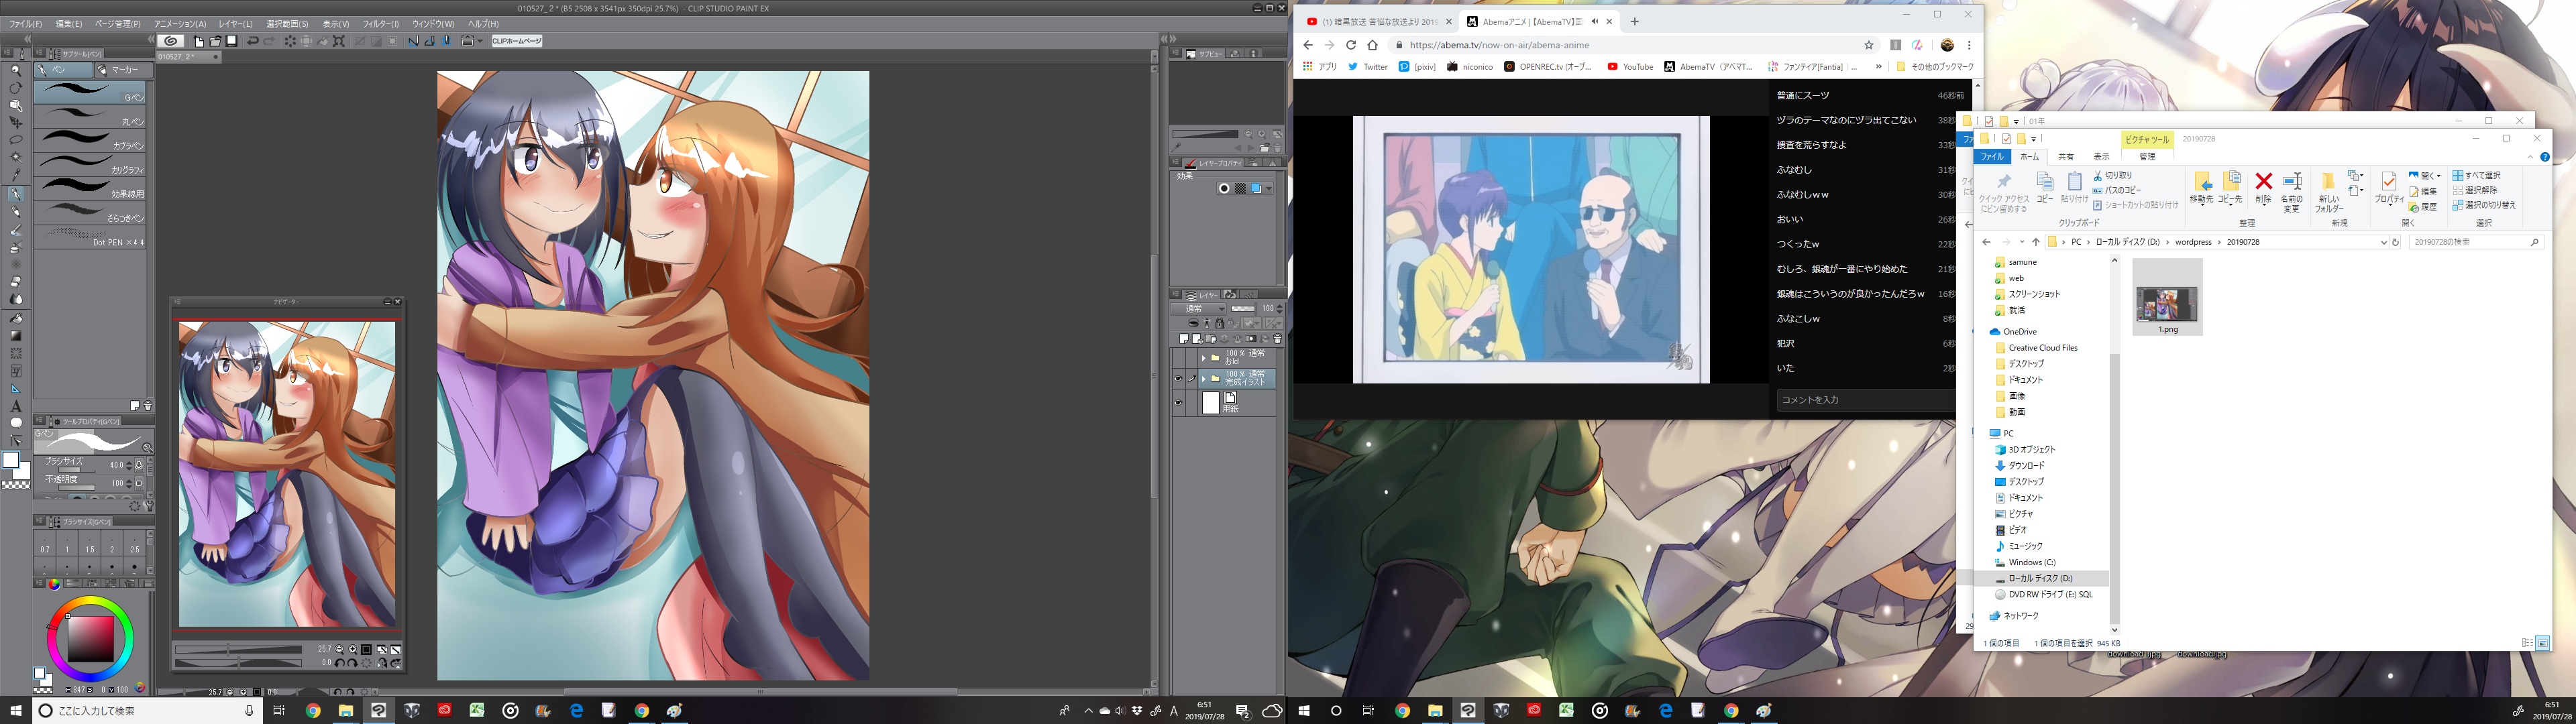The image size is (2576, 724).
Task: Switch to the 表示 tab in Explorer ribbon
Action: [2102, 157]
